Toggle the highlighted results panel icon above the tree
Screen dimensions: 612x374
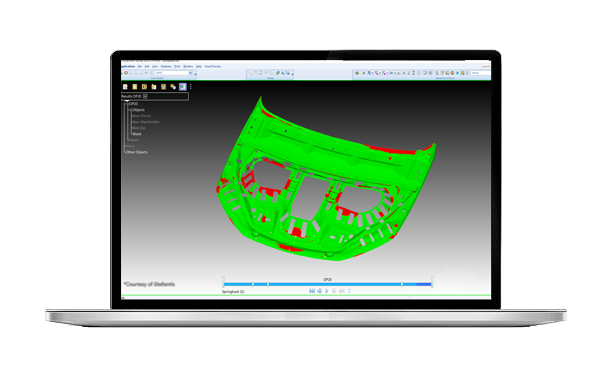183,87
